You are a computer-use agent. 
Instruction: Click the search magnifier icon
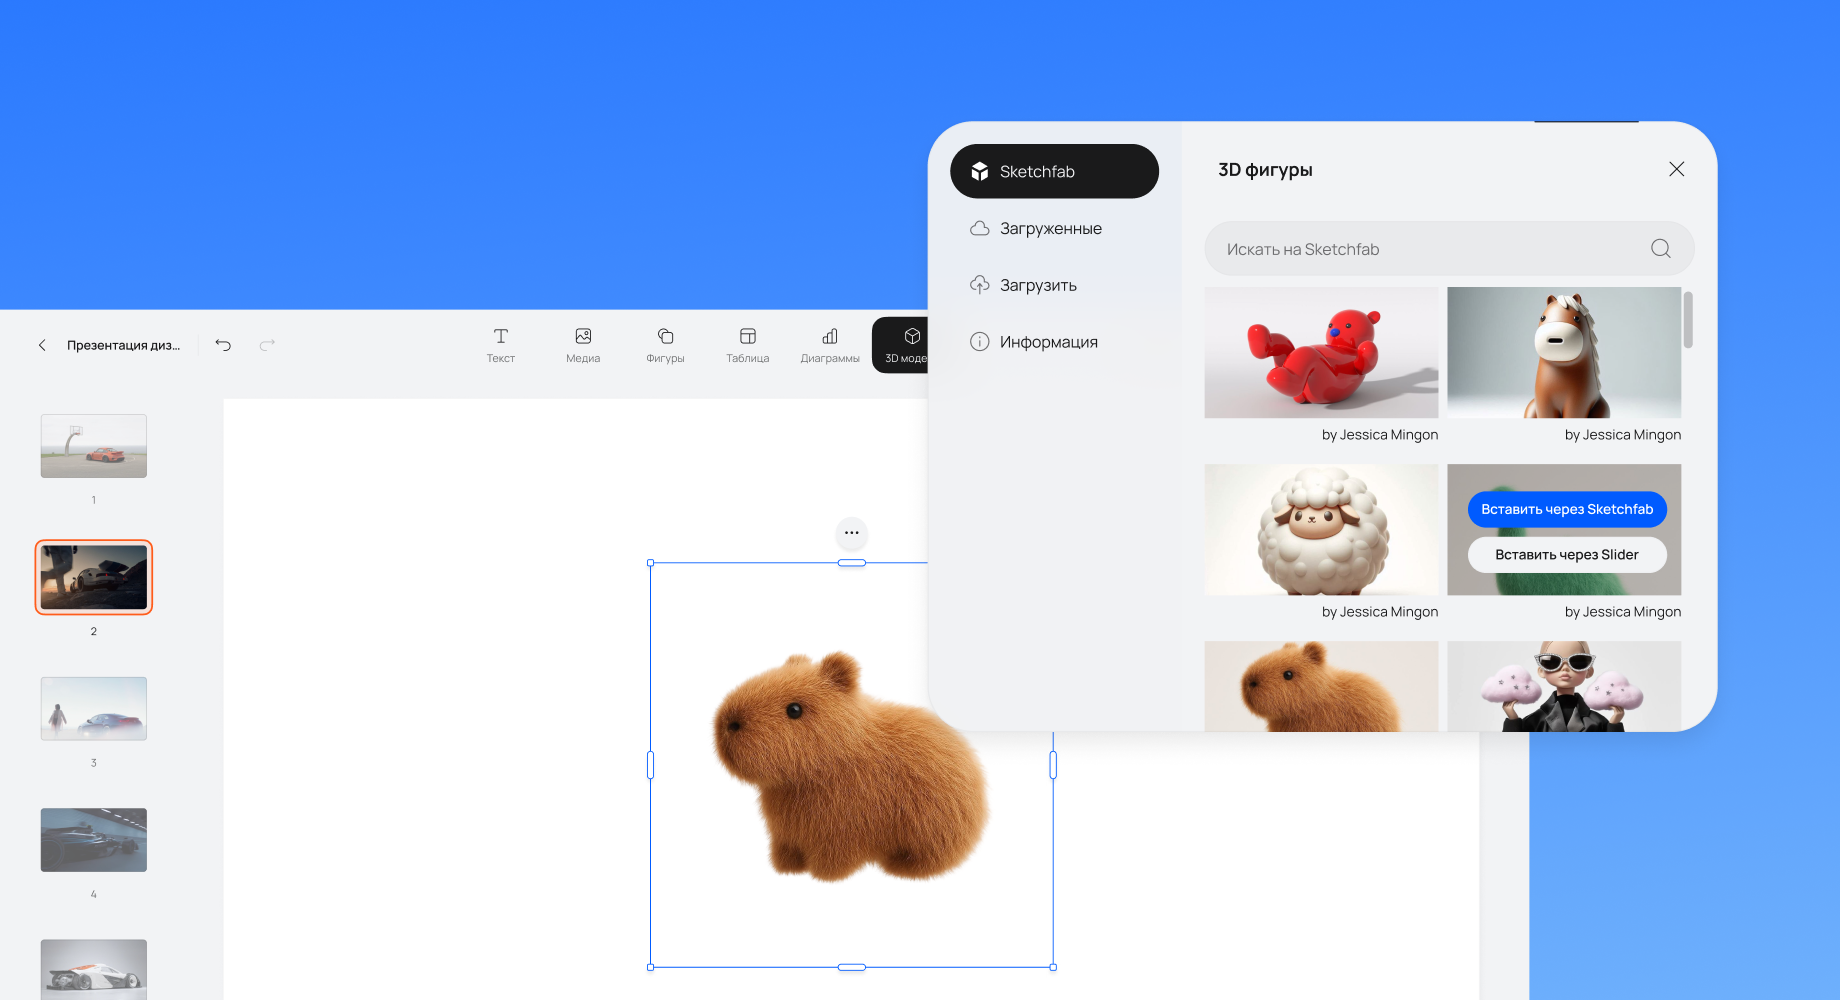click(x=1660, y=249)
